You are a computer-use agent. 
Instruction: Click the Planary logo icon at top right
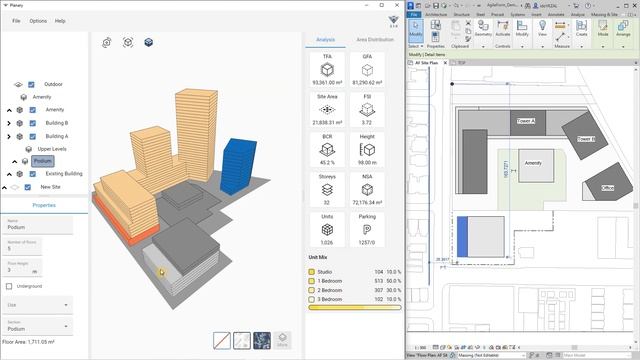(x=393, y=21)
